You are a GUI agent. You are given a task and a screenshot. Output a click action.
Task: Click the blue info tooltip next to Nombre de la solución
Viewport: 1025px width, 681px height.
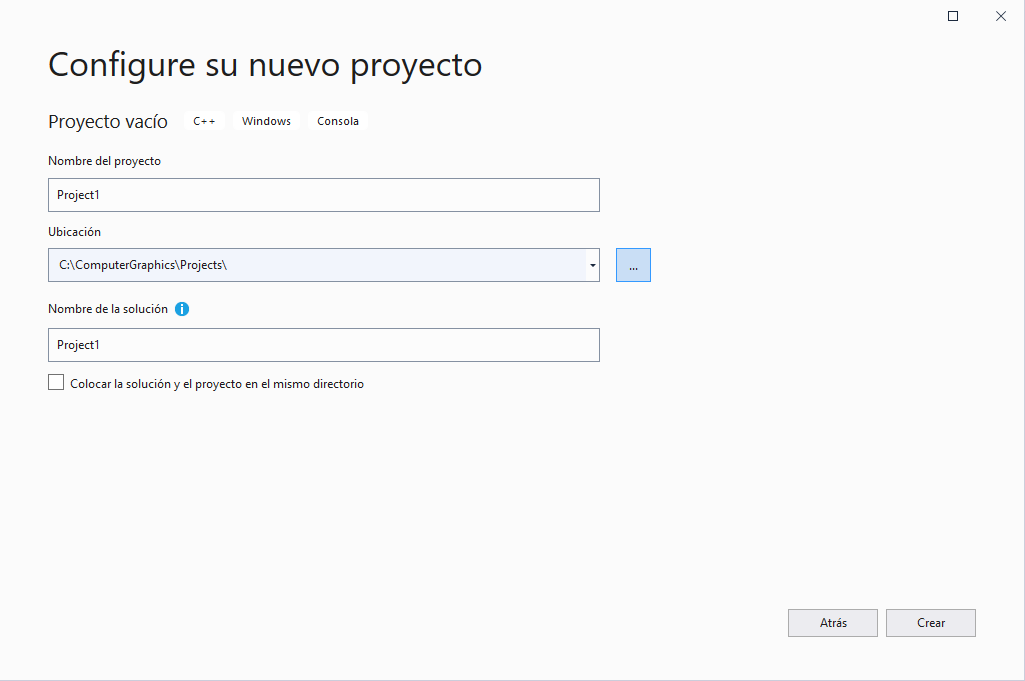point(182,309)
